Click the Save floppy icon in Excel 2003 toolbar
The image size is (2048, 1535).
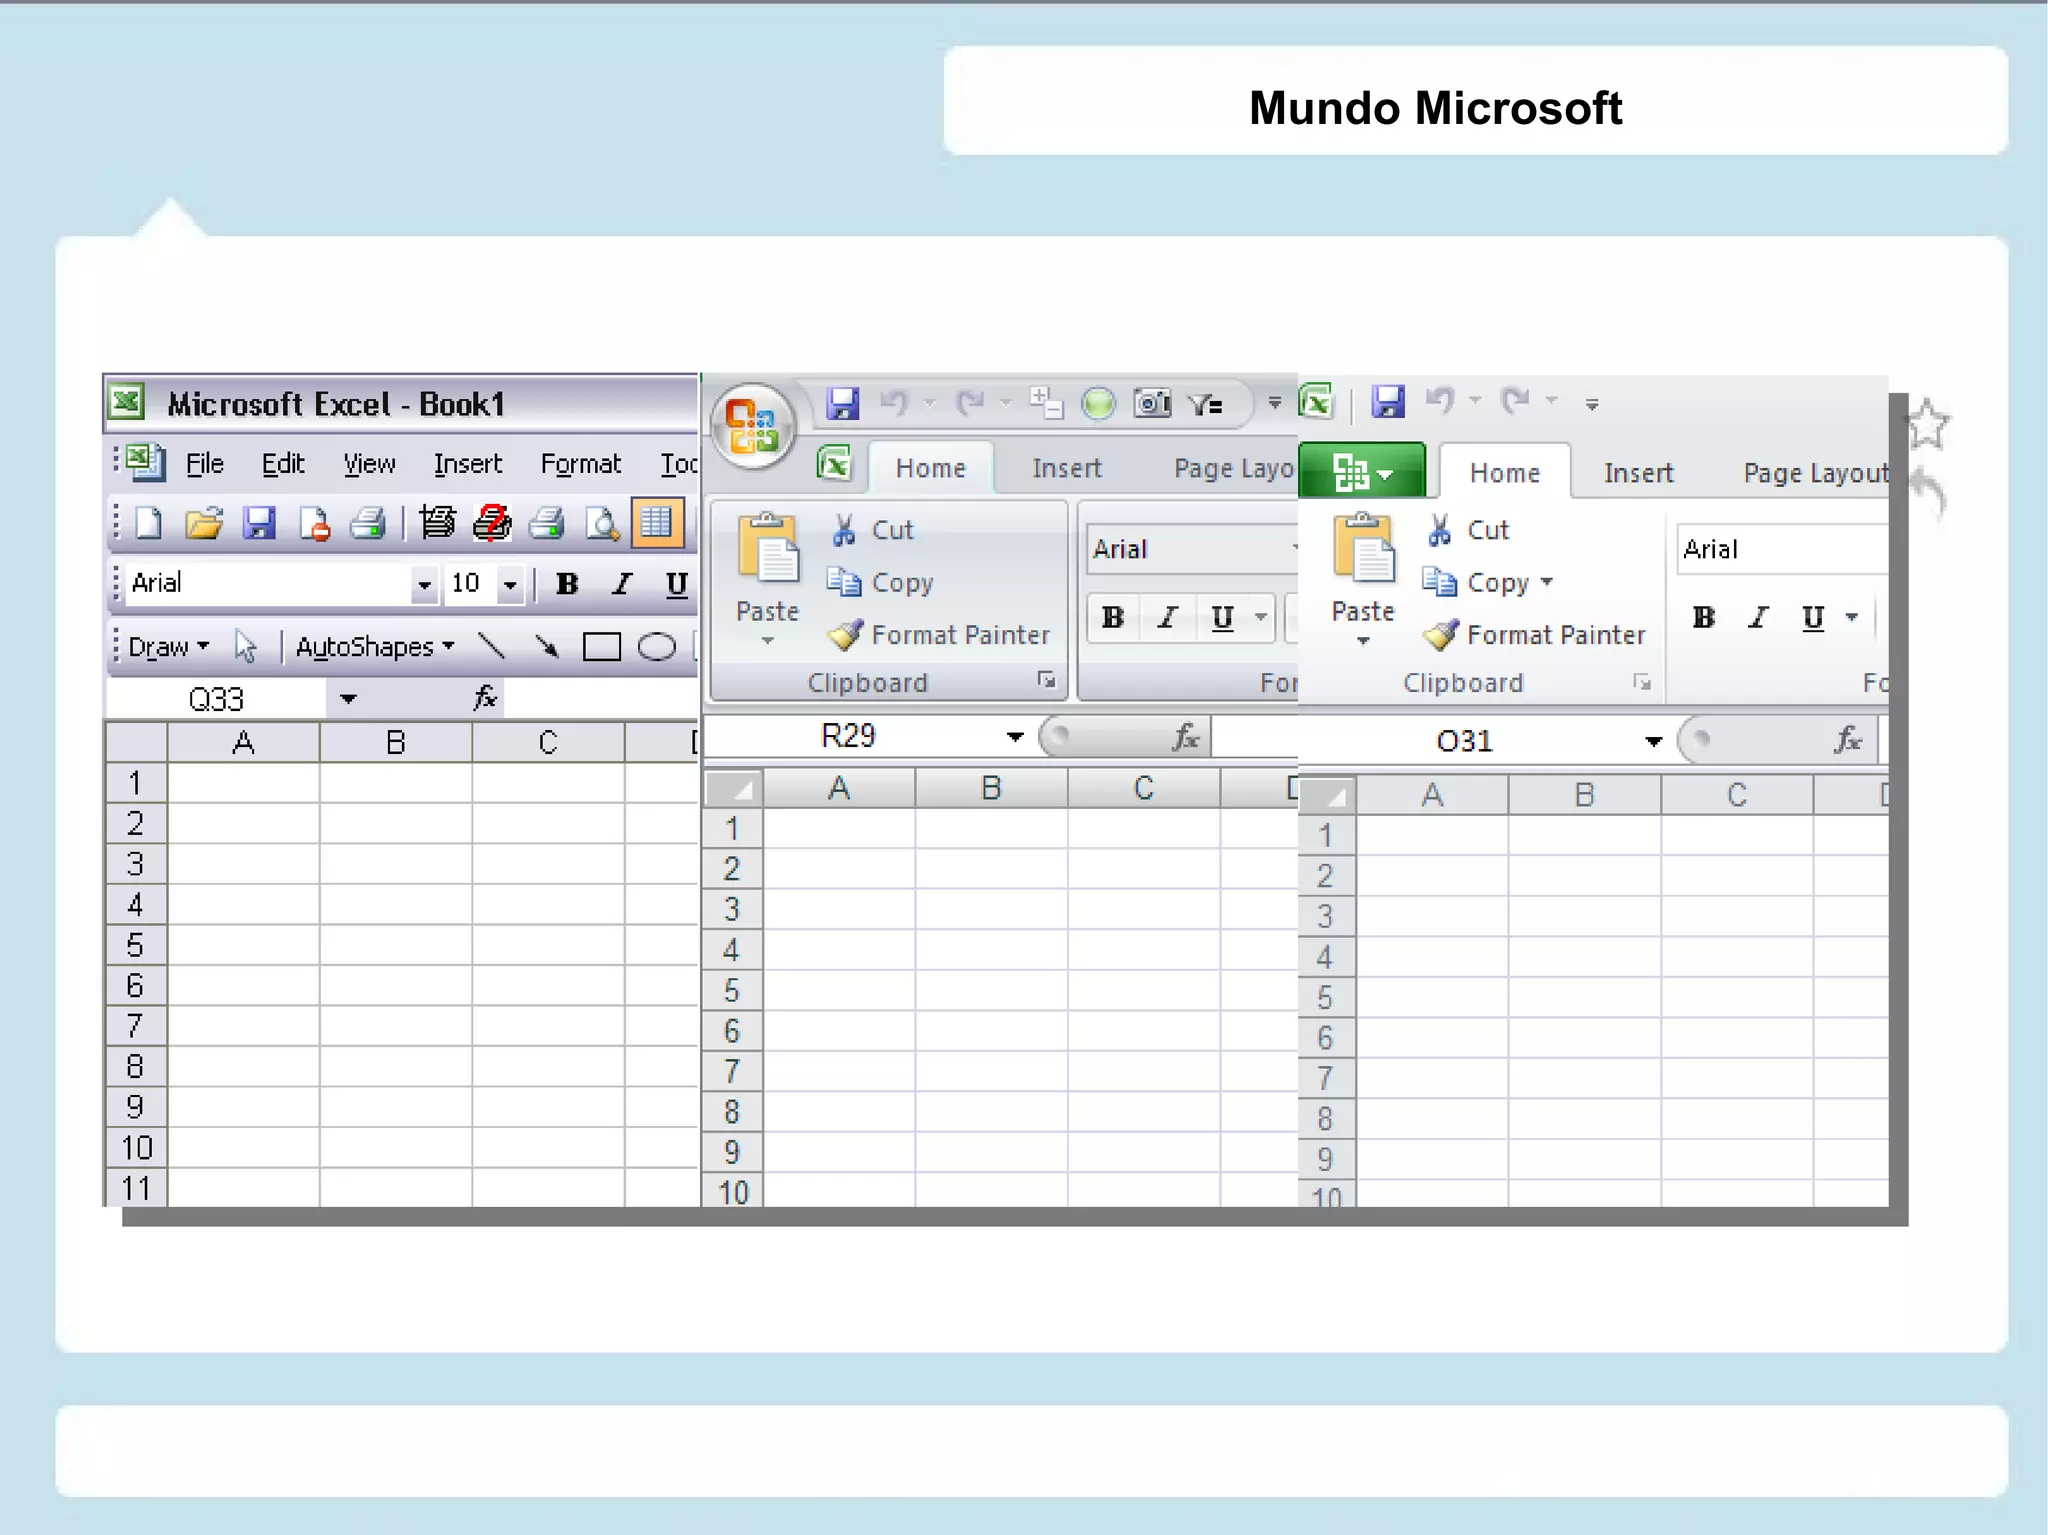click(259, 523)
